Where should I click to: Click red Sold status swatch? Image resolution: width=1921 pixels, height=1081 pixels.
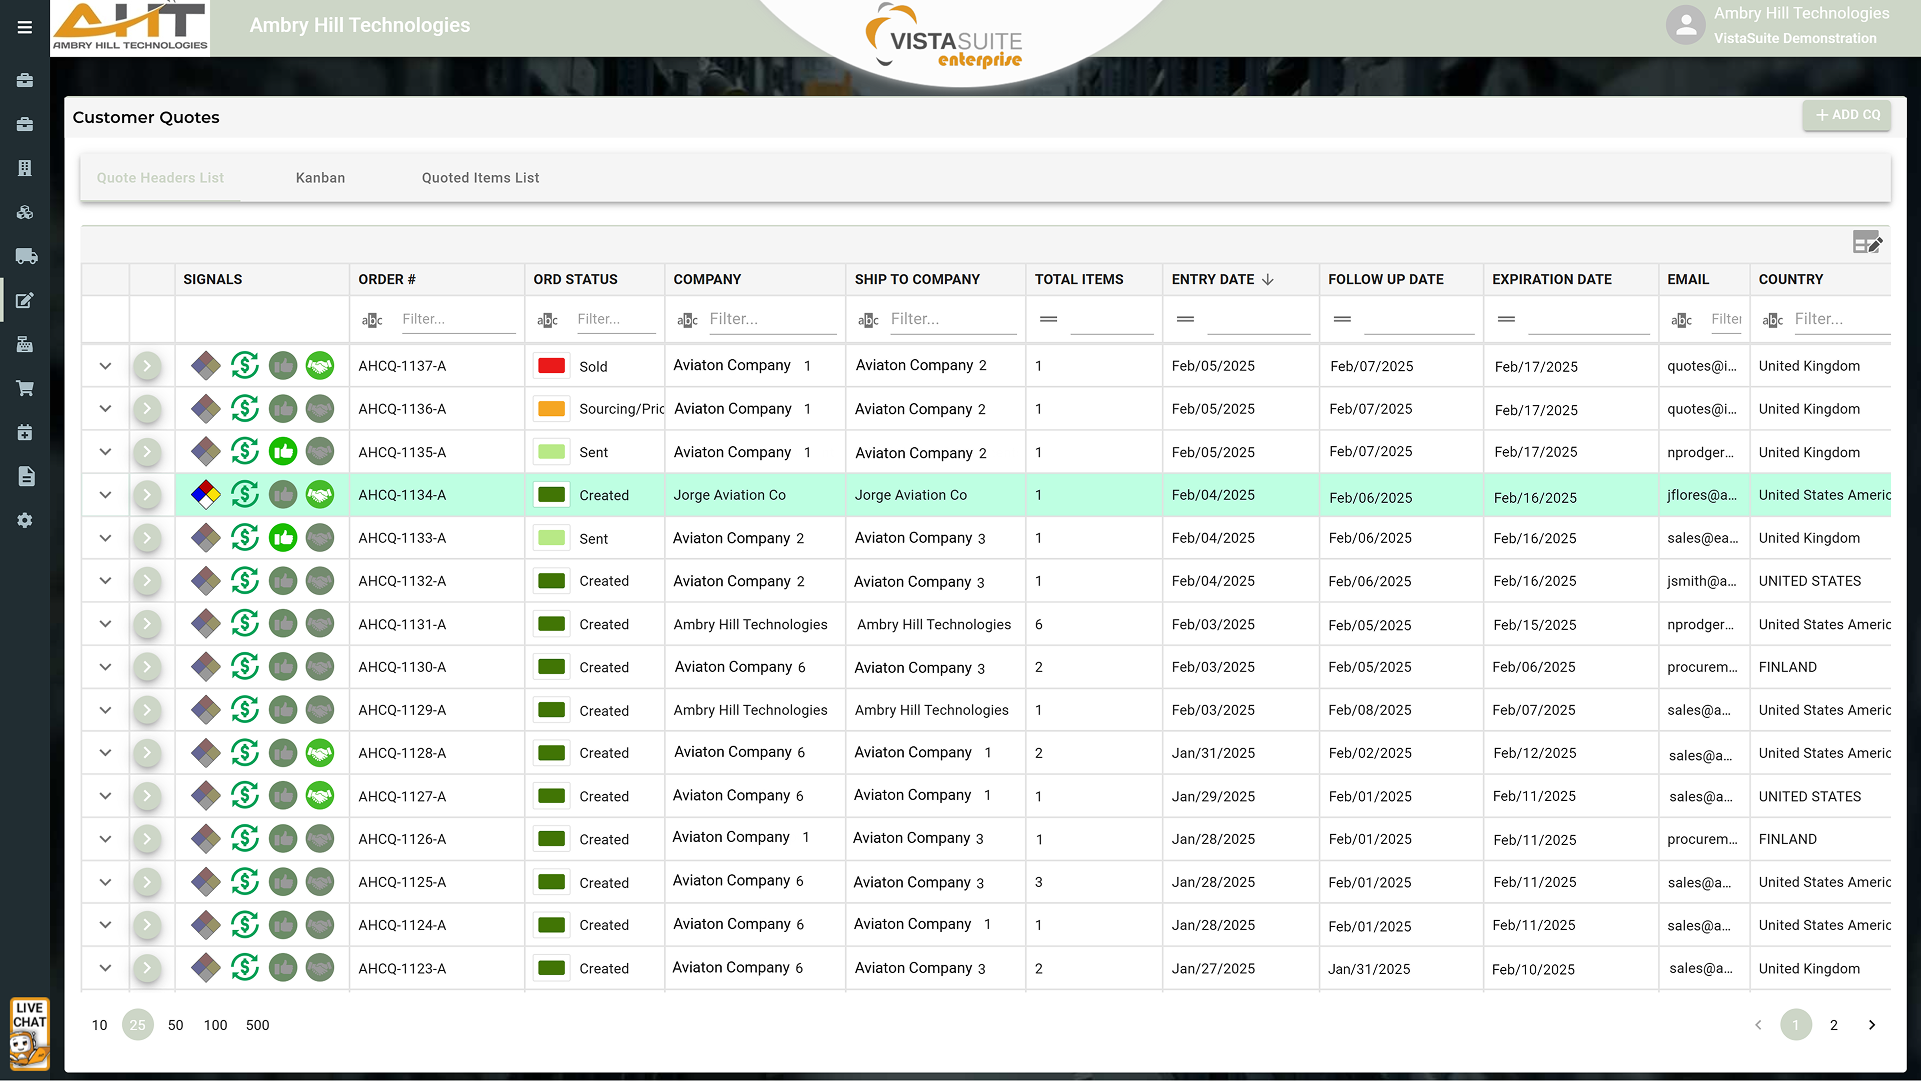point(552,366)
